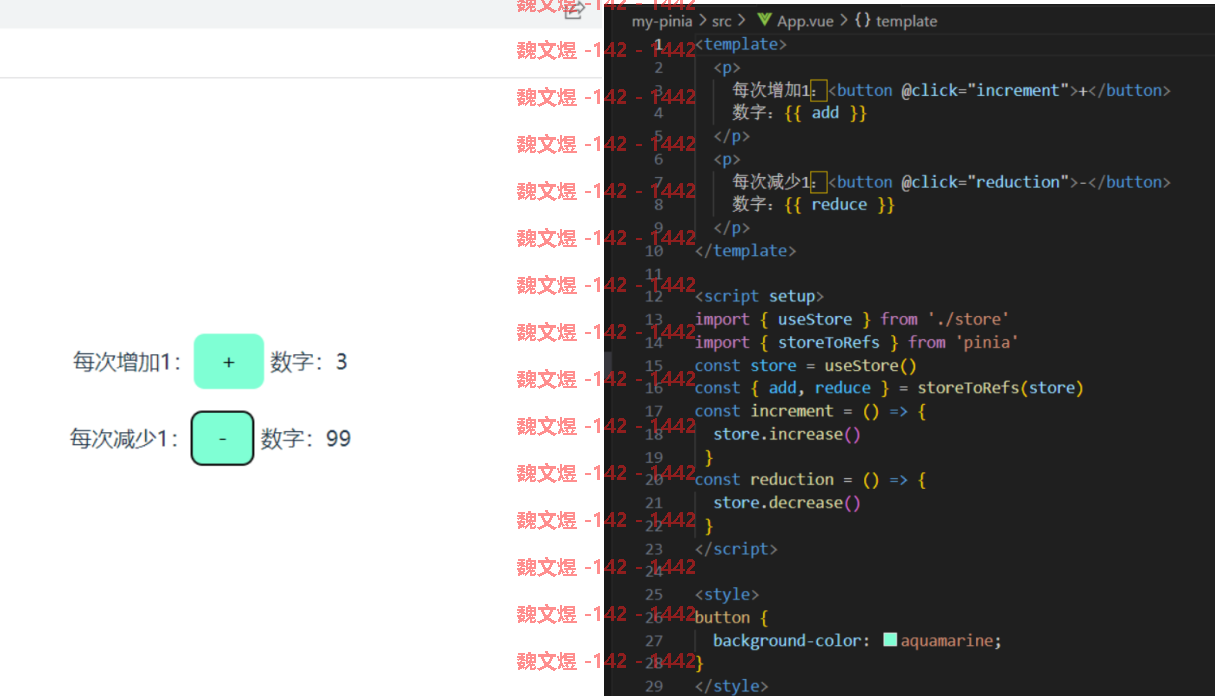Click the share icon in the browser toolbar

[x=574, y=11]
